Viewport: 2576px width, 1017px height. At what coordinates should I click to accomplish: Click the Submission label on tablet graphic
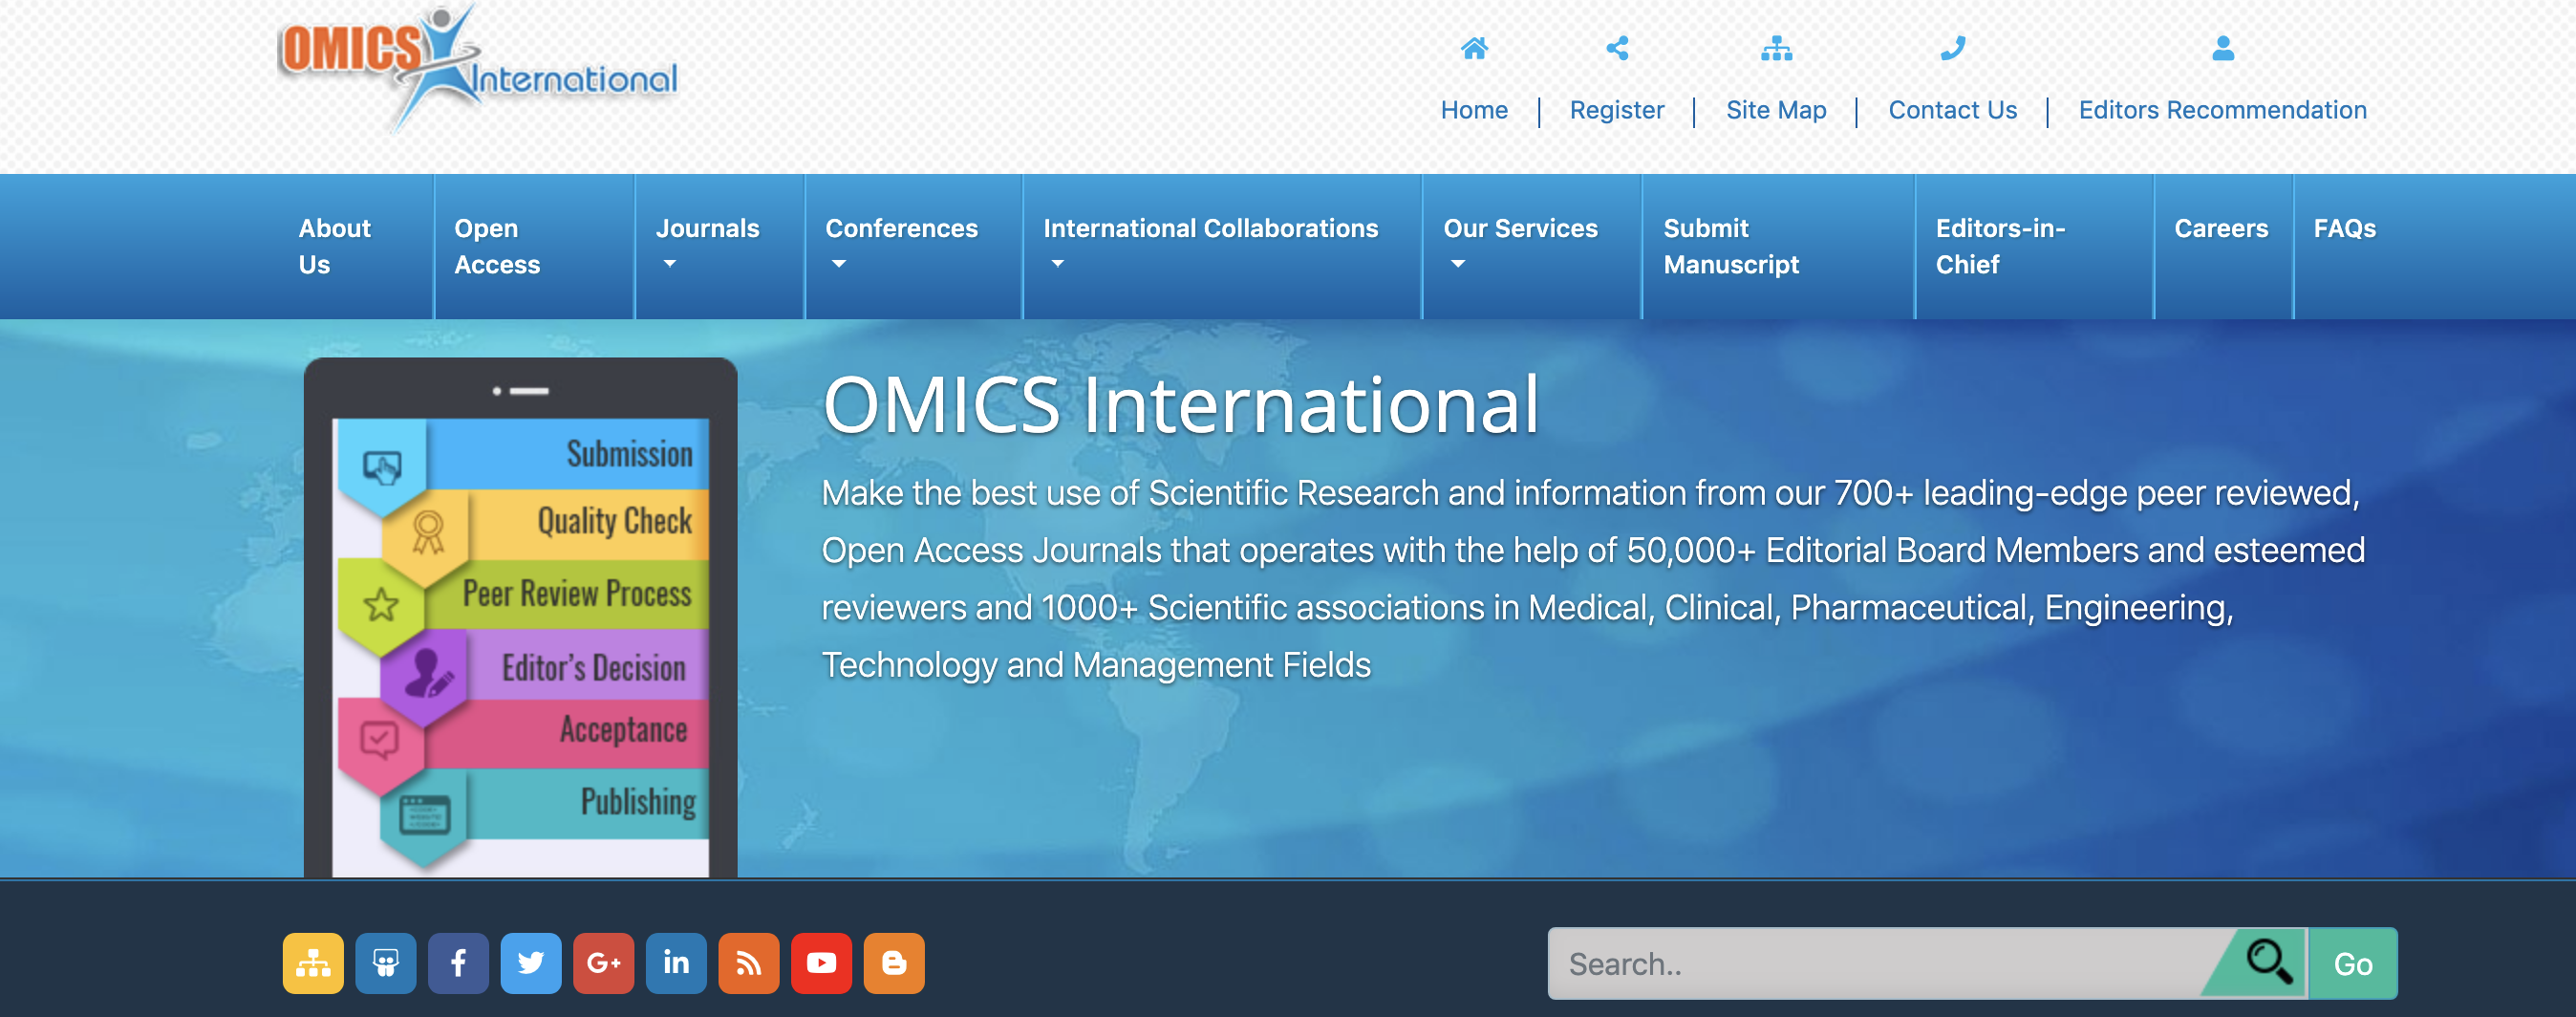(629, 454)
